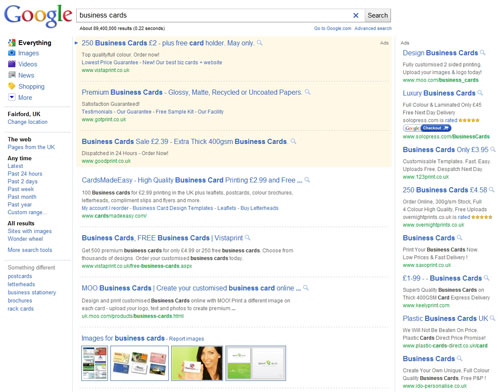Click magnifier beside Design Business Cards ad
Image resolution: width=500 pixels, height=392 pixels.
click(482, 53)
